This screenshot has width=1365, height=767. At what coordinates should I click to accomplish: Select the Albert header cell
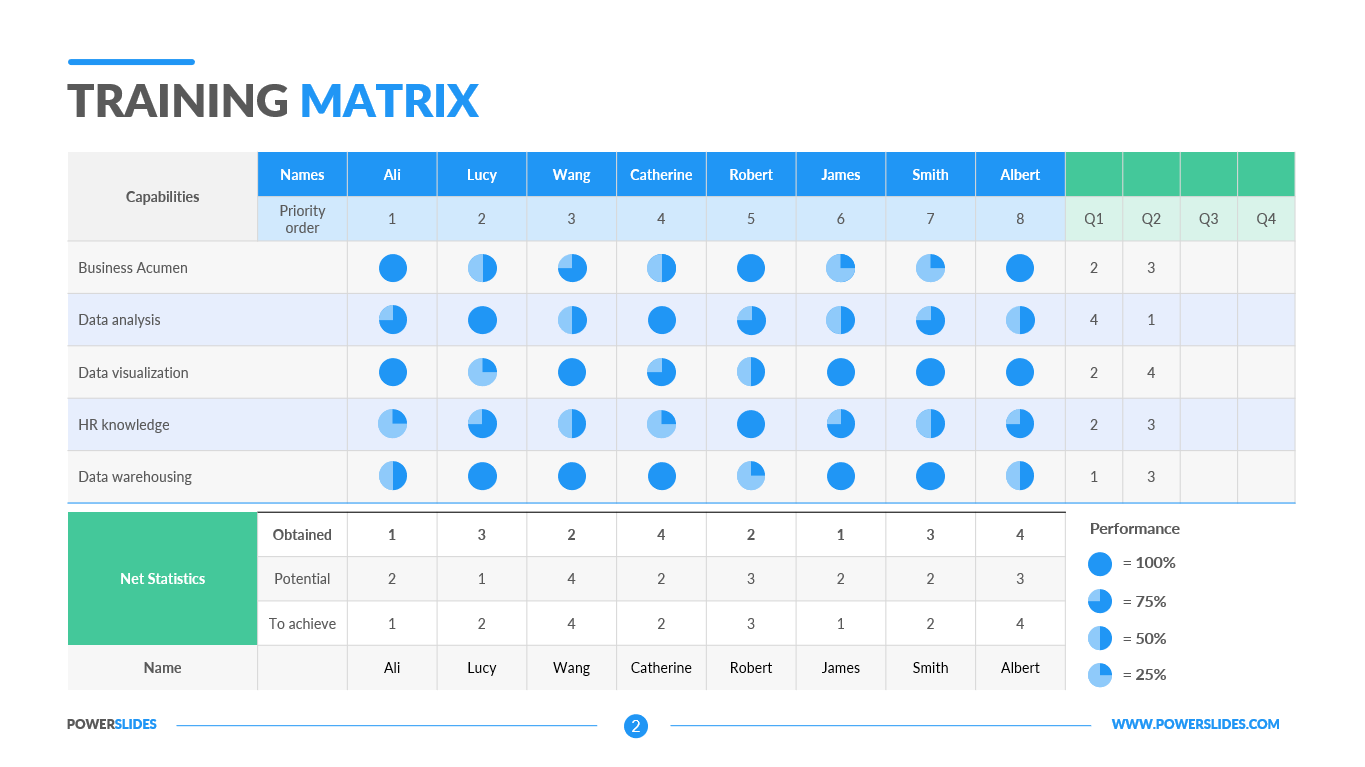click(1020, 174)
